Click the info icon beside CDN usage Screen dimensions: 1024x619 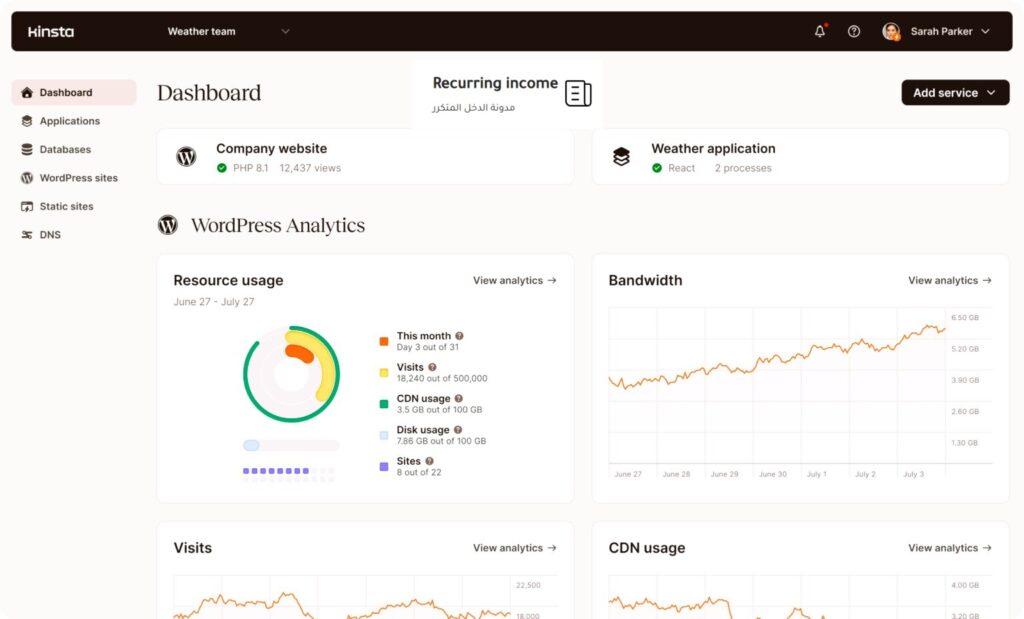pyautogui.click(x=458, y=398)
